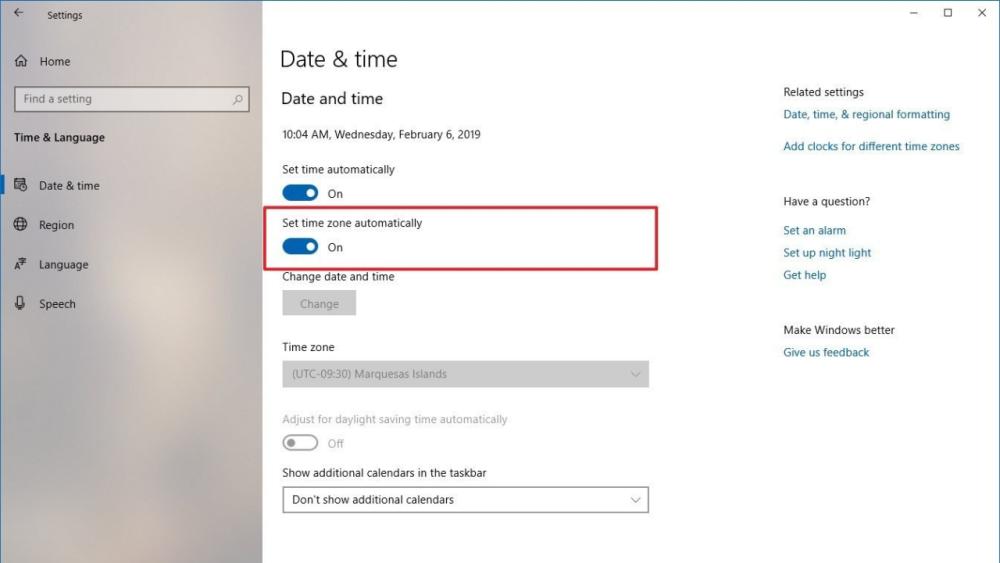The width and height of the screenshot is (1000, 563).
Task: Open Add clocks for different time zones
Action: point(871,146)
